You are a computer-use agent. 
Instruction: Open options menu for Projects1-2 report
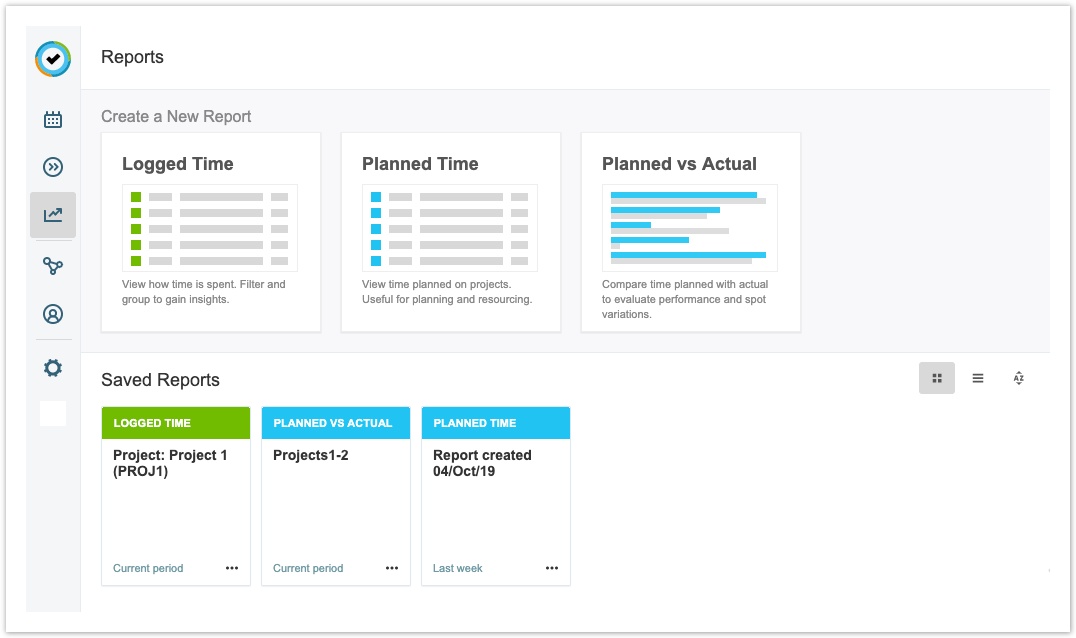392,568
